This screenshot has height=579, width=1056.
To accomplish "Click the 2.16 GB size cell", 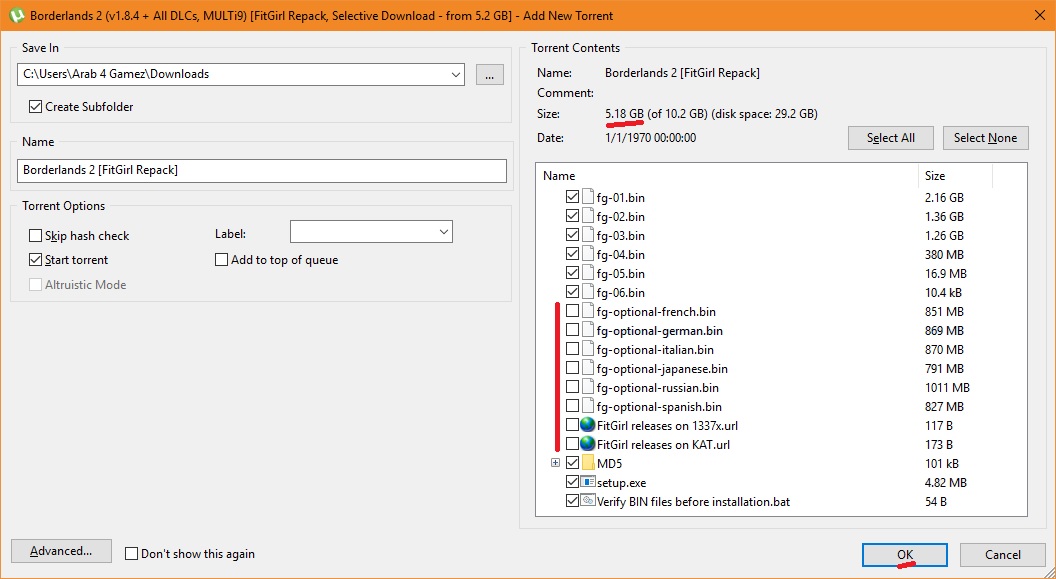I will tap(944, 197).
